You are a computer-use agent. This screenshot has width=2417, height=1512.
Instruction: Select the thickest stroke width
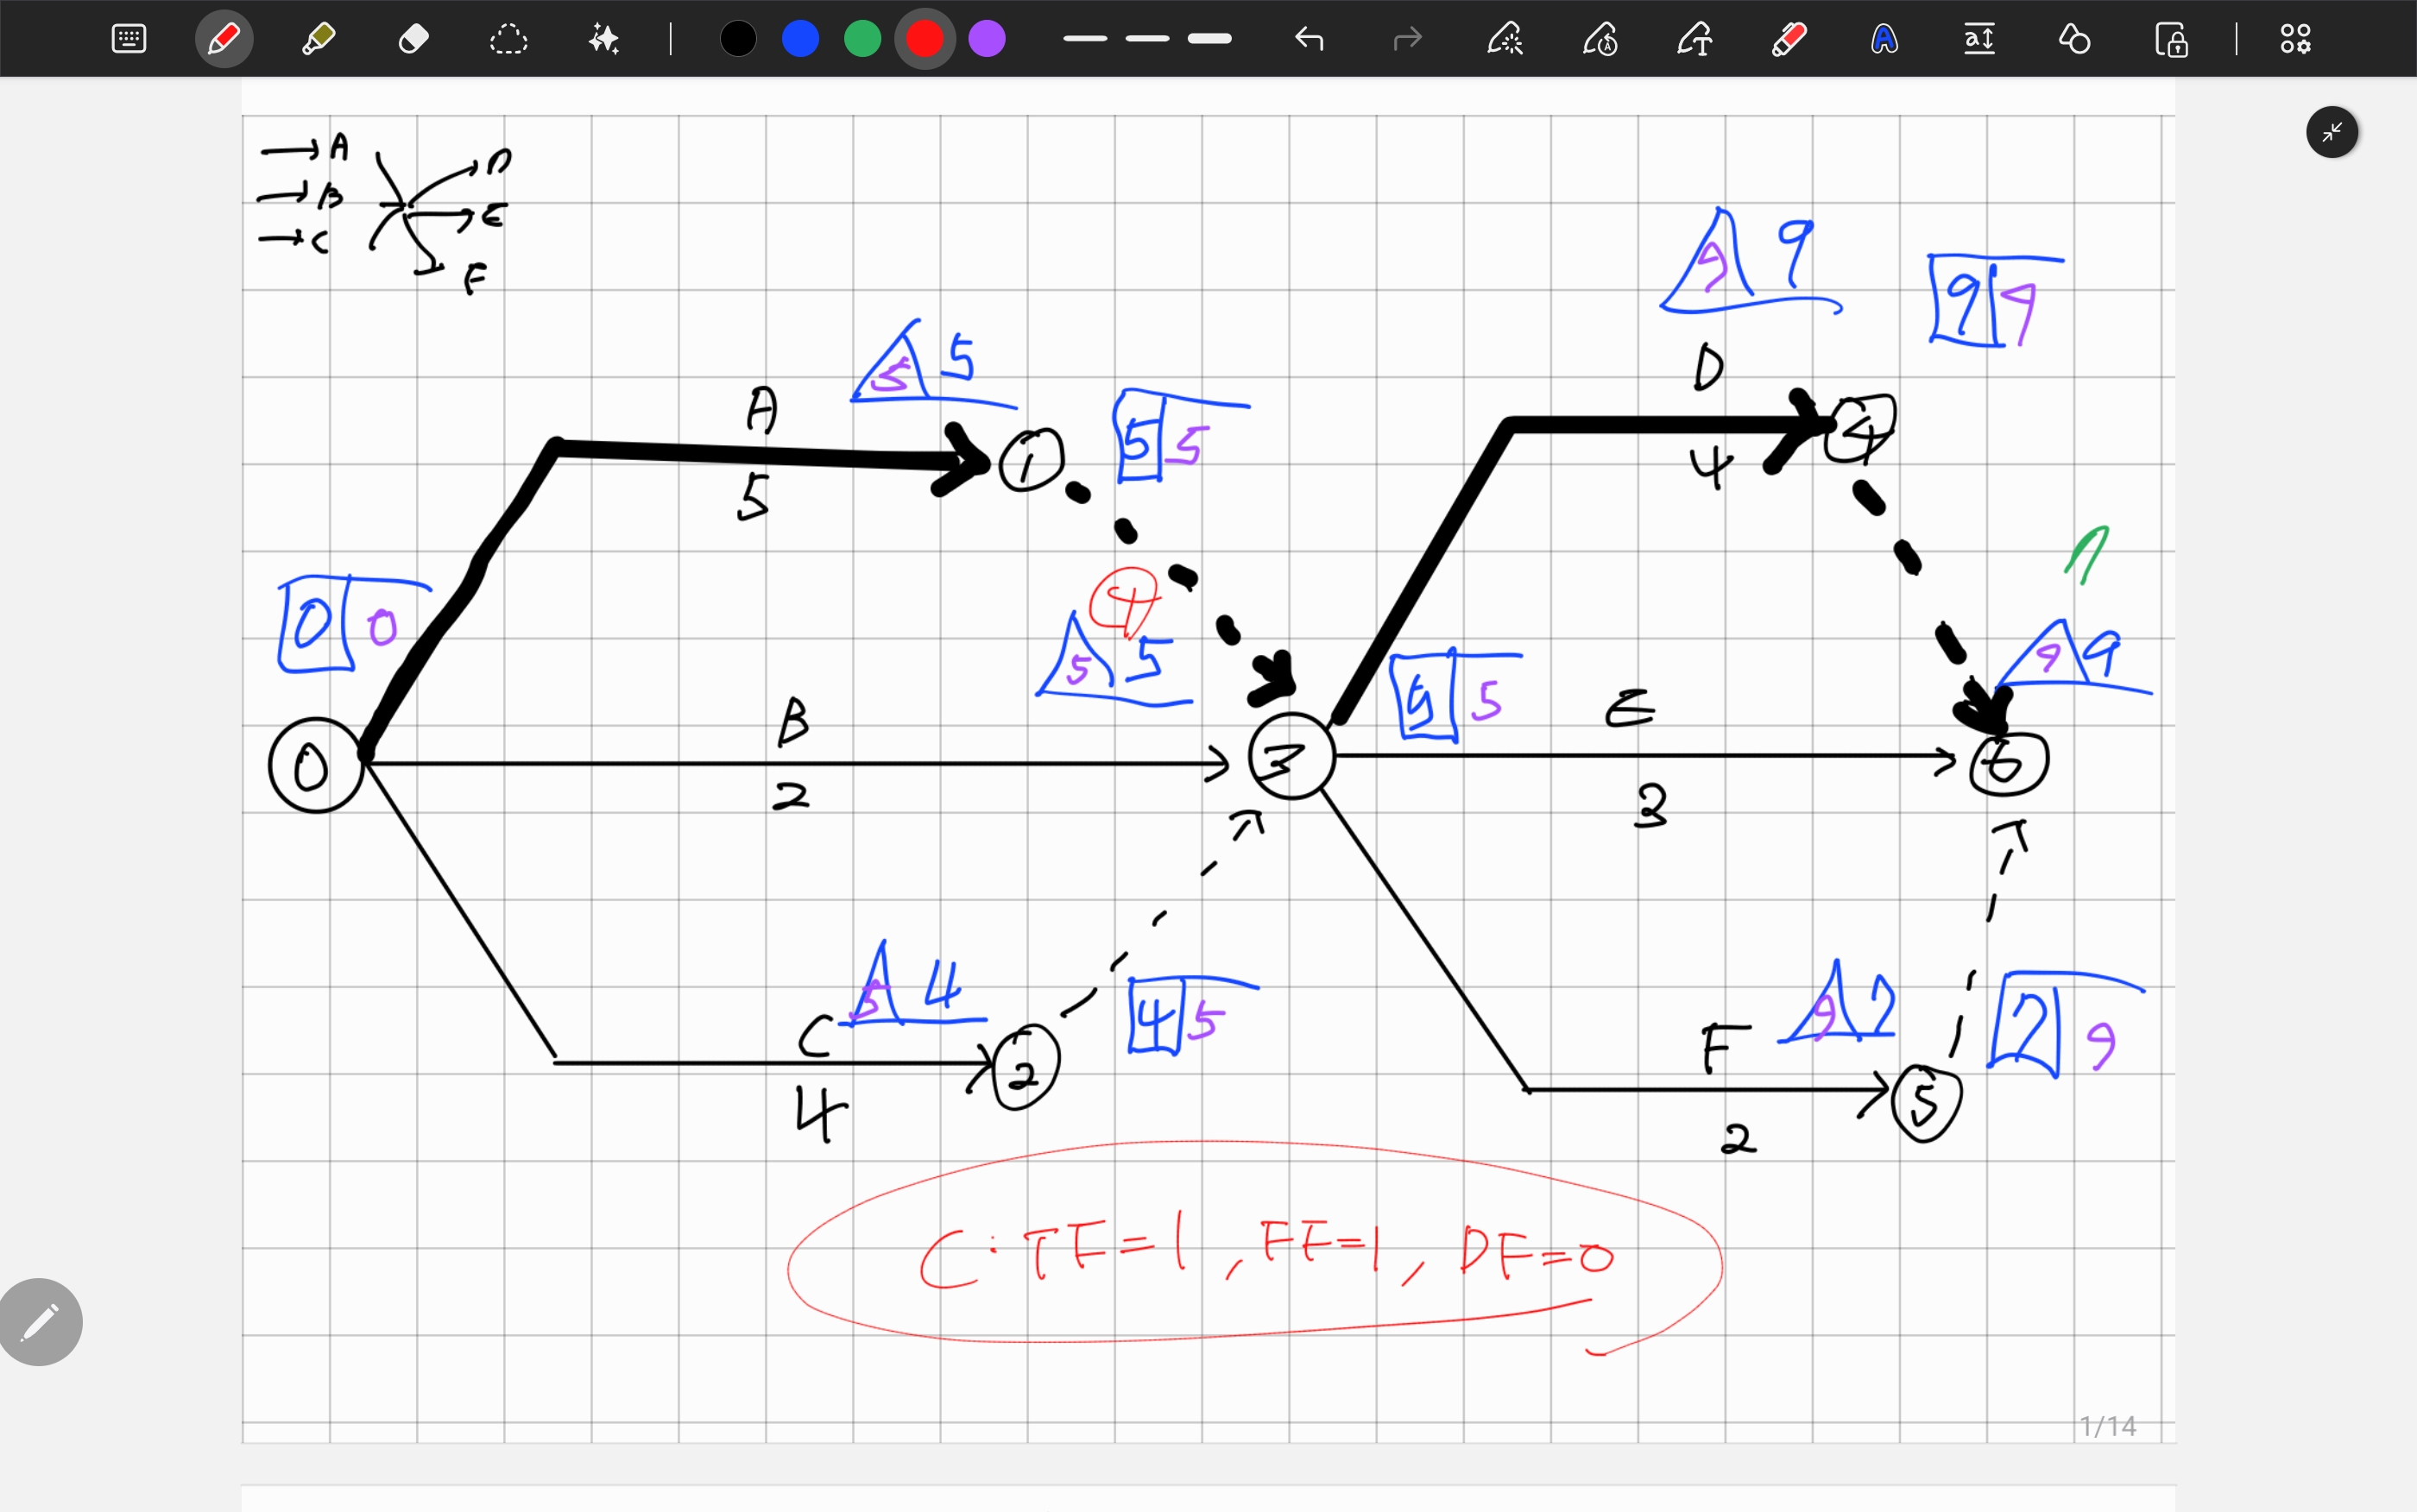(x=1209, y=39)
